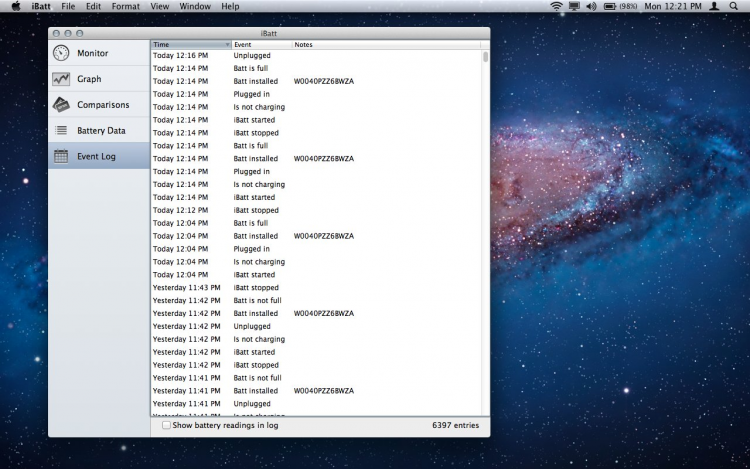The height and width of the screenshot is (469, 750).
Task: Click serial note on Yesterday 11:41 PM row
Action: pyautogui.click(x=324, y=391)
